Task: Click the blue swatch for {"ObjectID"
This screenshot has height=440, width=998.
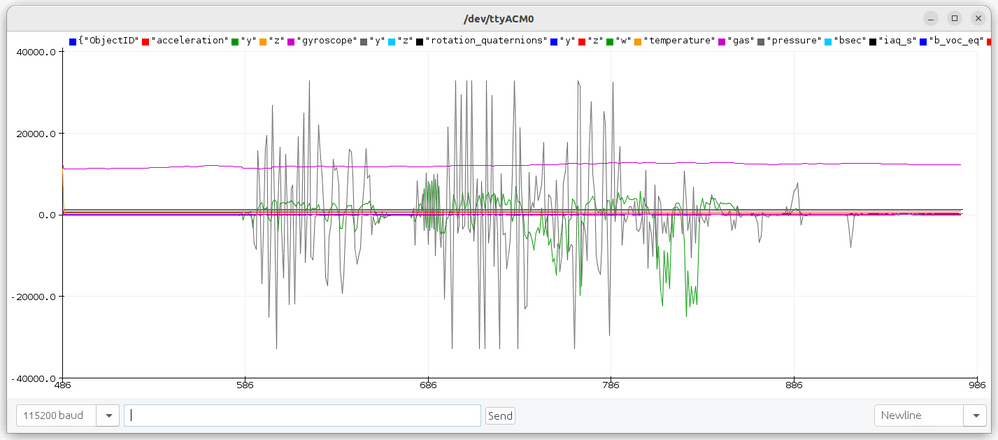Action: (x=73, y=41)
